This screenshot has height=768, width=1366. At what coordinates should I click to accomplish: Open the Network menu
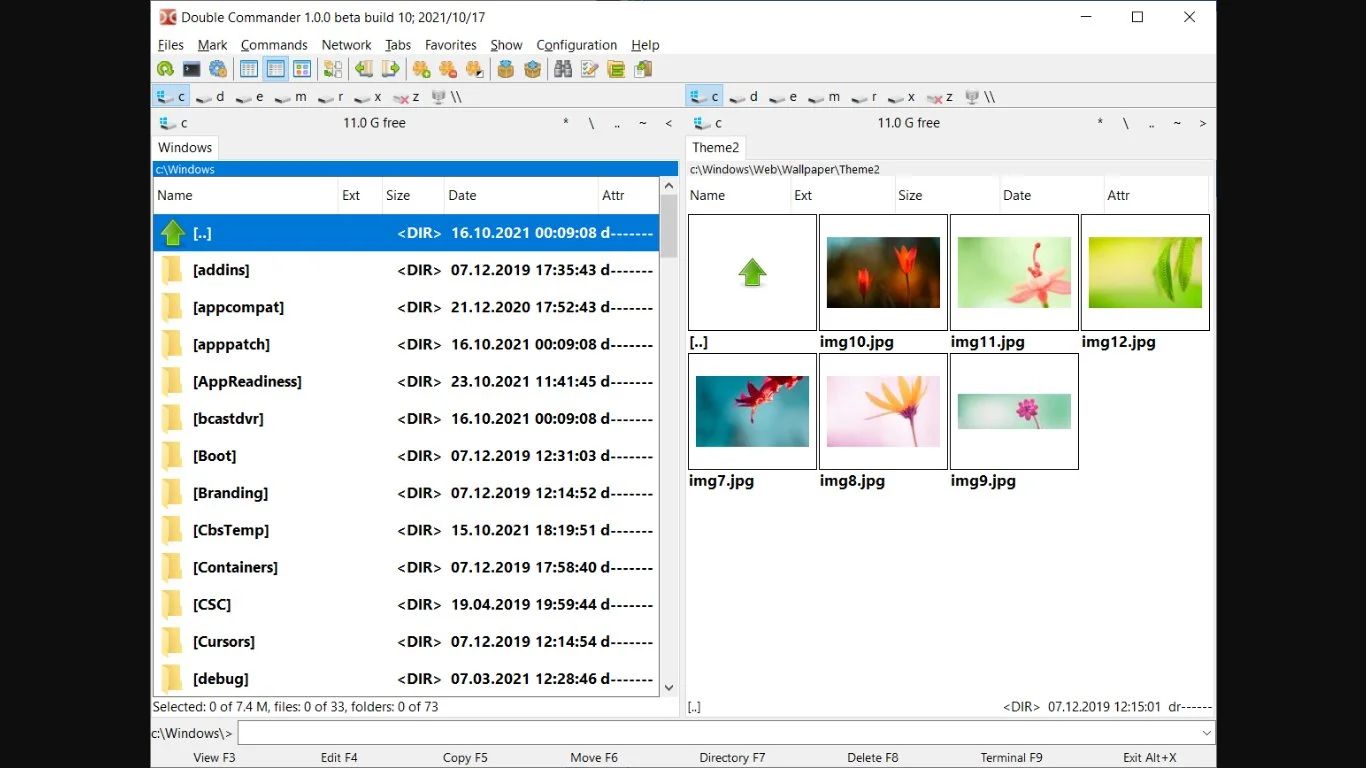coord(346,45)
